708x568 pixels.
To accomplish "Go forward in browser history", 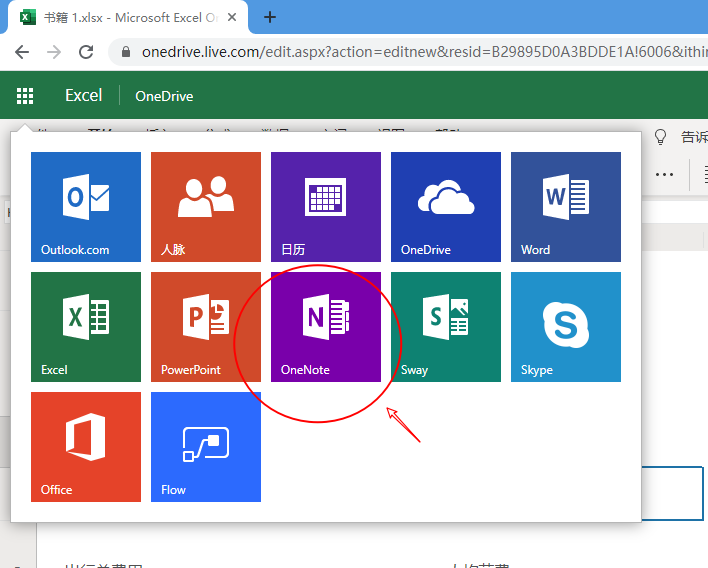I will pos(54,52).
